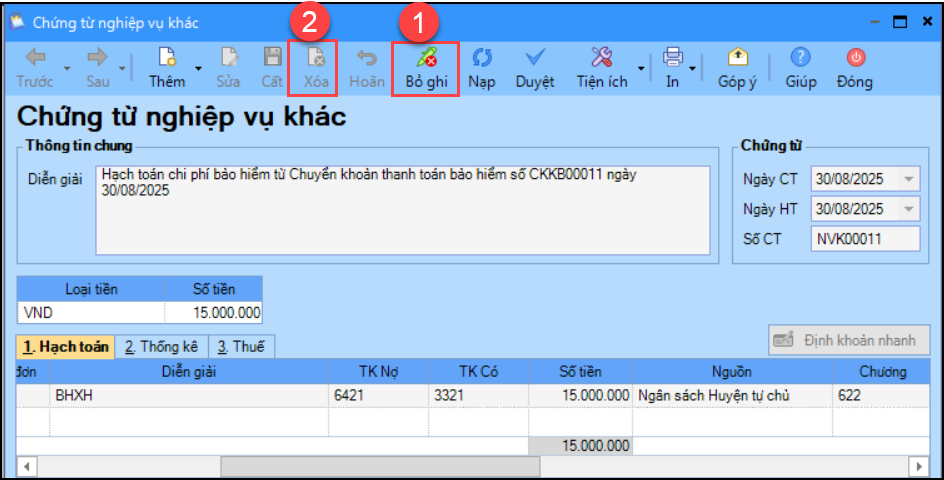Screen dimensions: 944x480
Task: Click the Cất save icon
Action: 273,57
